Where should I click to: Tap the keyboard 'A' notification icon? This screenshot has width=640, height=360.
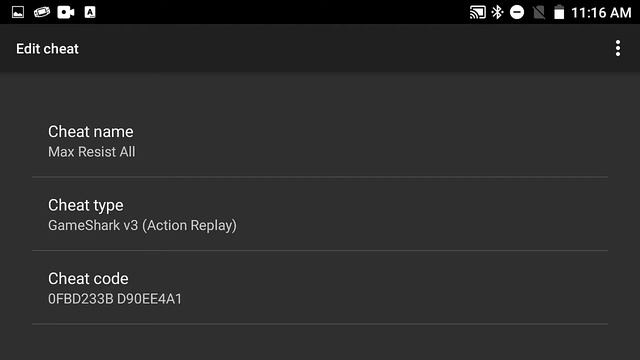[90, 12]
